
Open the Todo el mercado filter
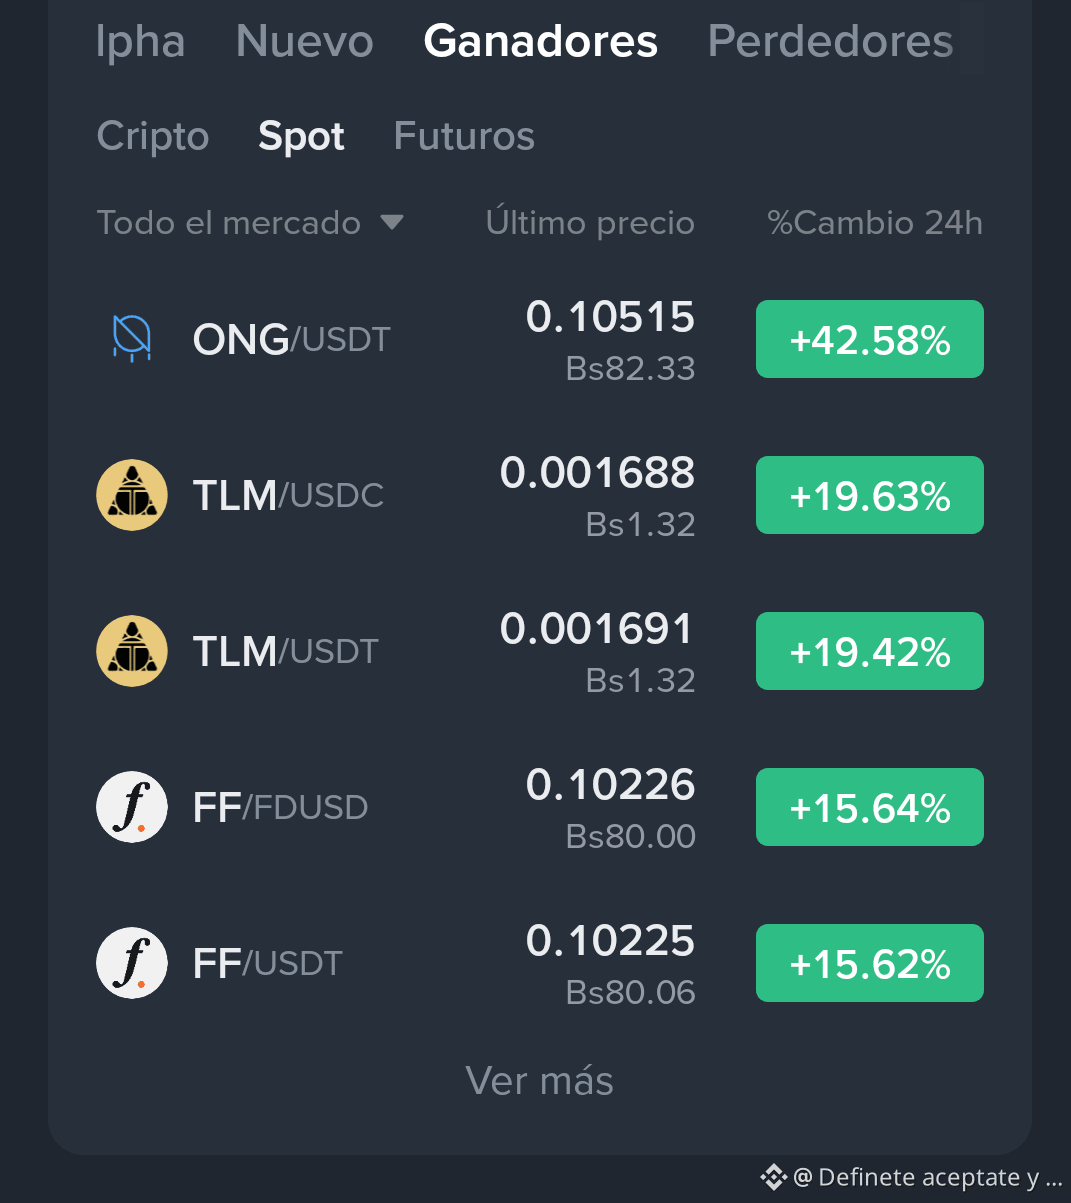pos(250,222)
